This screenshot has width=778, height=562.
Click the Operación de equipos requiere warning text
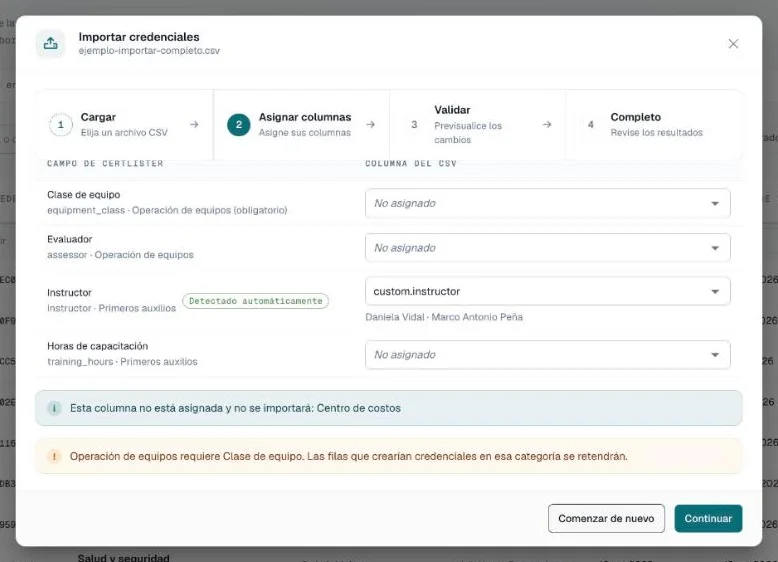[348, 456]
